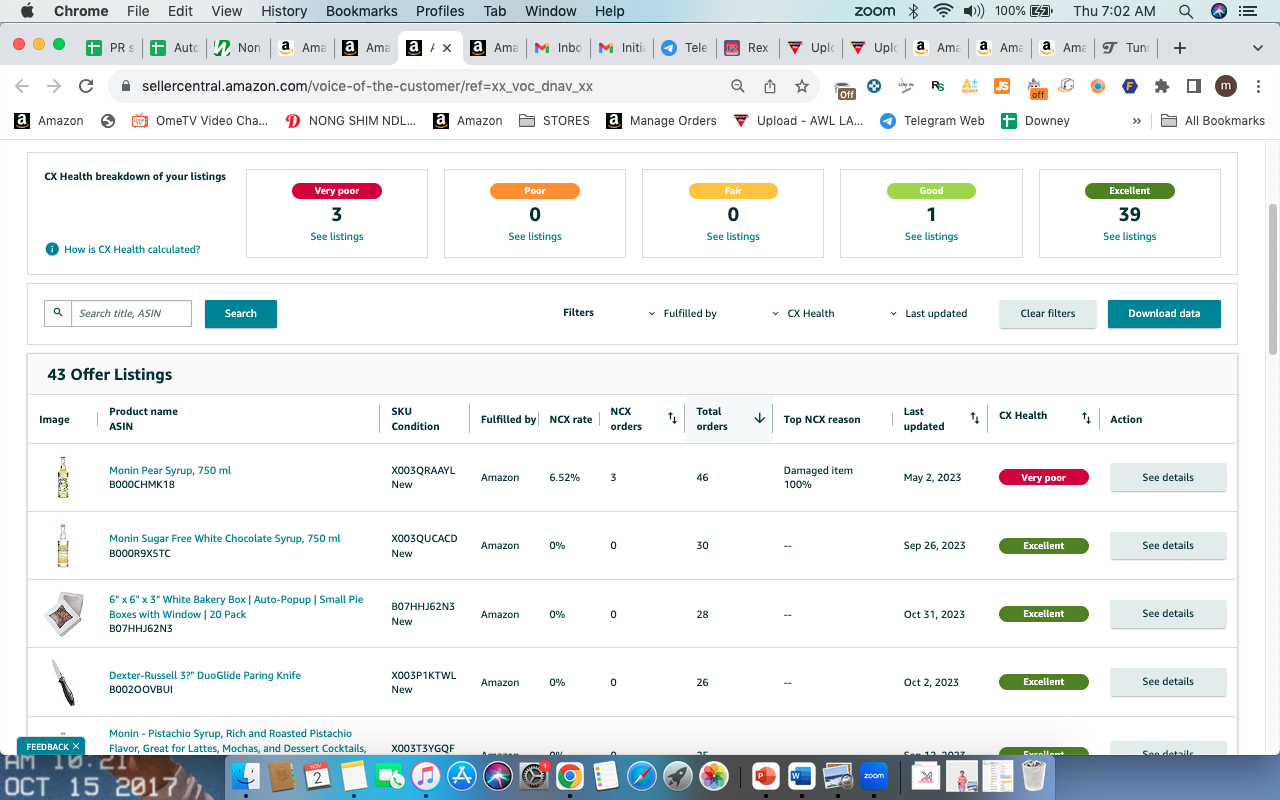
Task: Open PowerPoint from the Dock
Action: coord(766,775)
